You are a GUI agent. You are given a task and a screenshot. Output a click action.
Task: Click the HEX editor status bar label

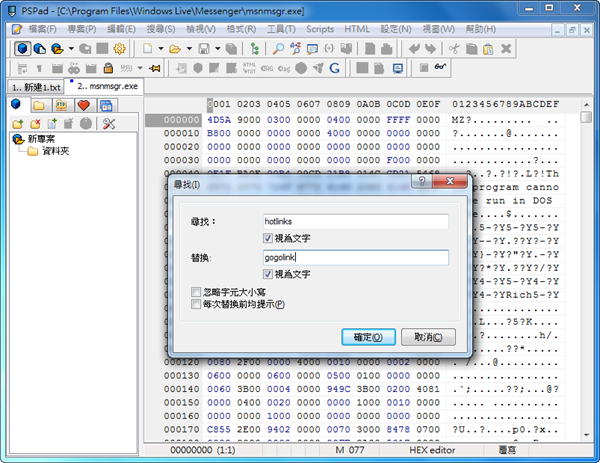(432, 450)
